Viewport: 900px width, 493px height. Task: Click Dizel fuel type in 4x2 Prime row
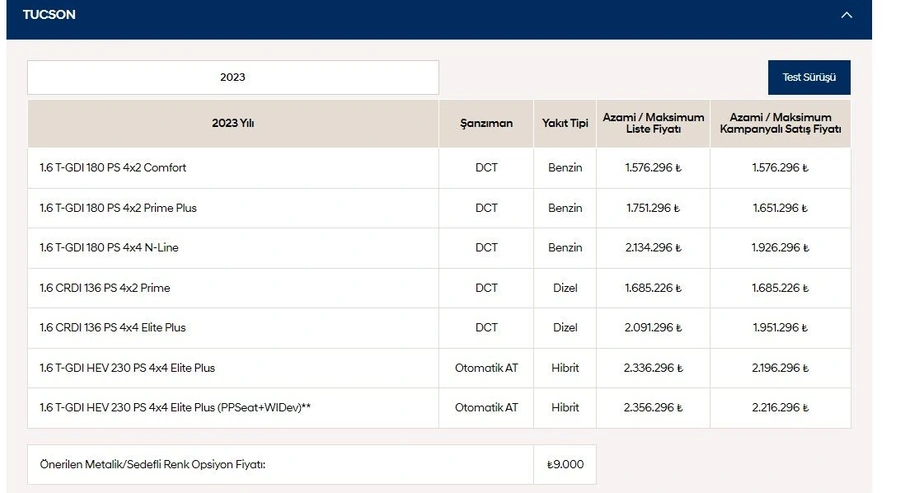tap(565, 288)
